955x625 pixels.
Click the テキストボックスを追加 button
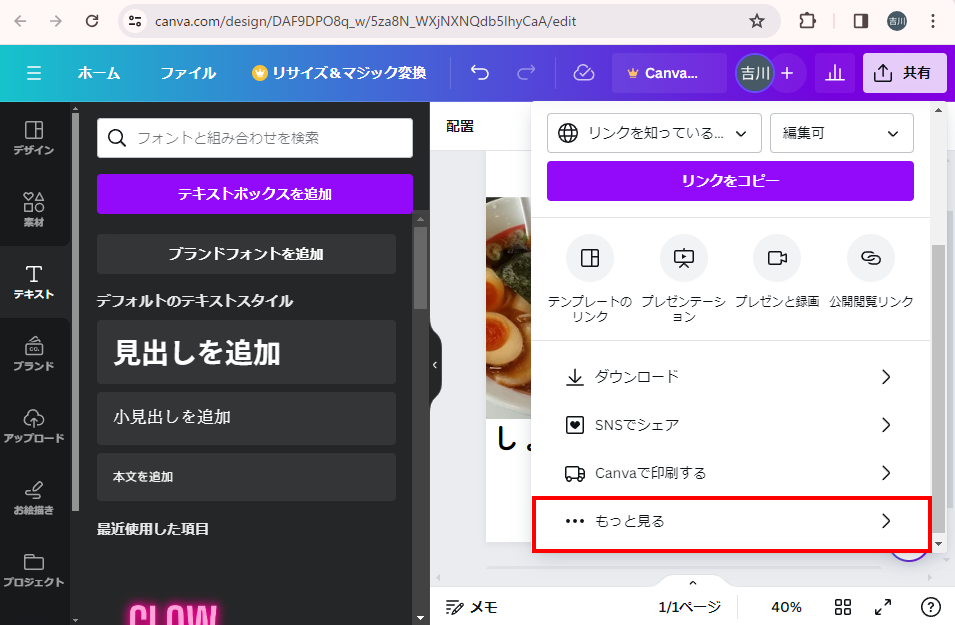point(254,194)
